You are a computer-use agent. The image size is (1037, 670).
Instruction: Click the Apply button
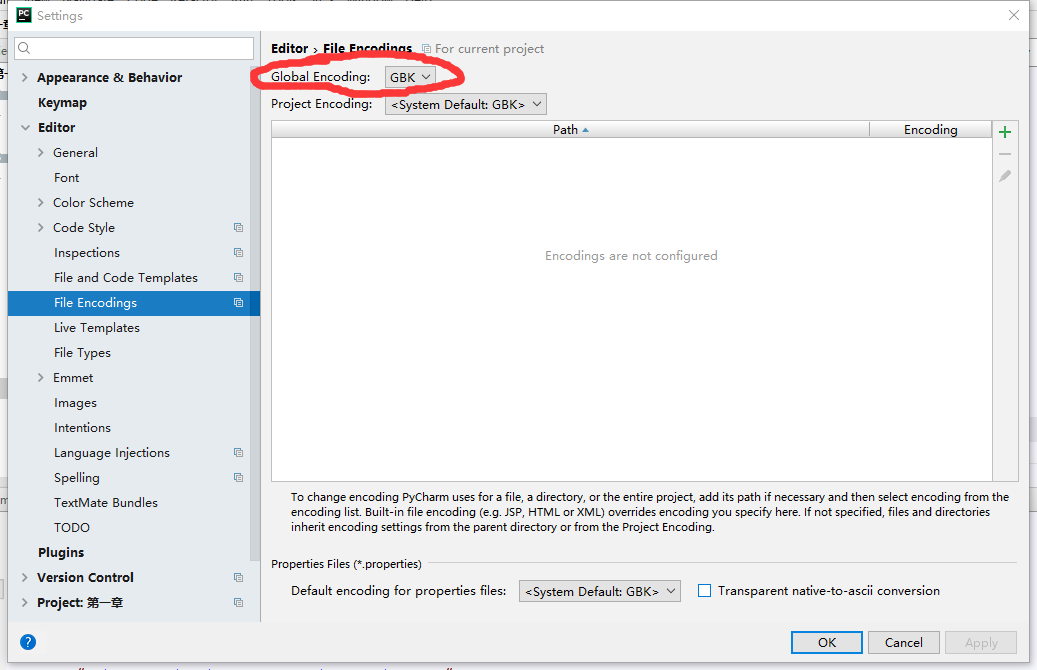click(981, 642)
